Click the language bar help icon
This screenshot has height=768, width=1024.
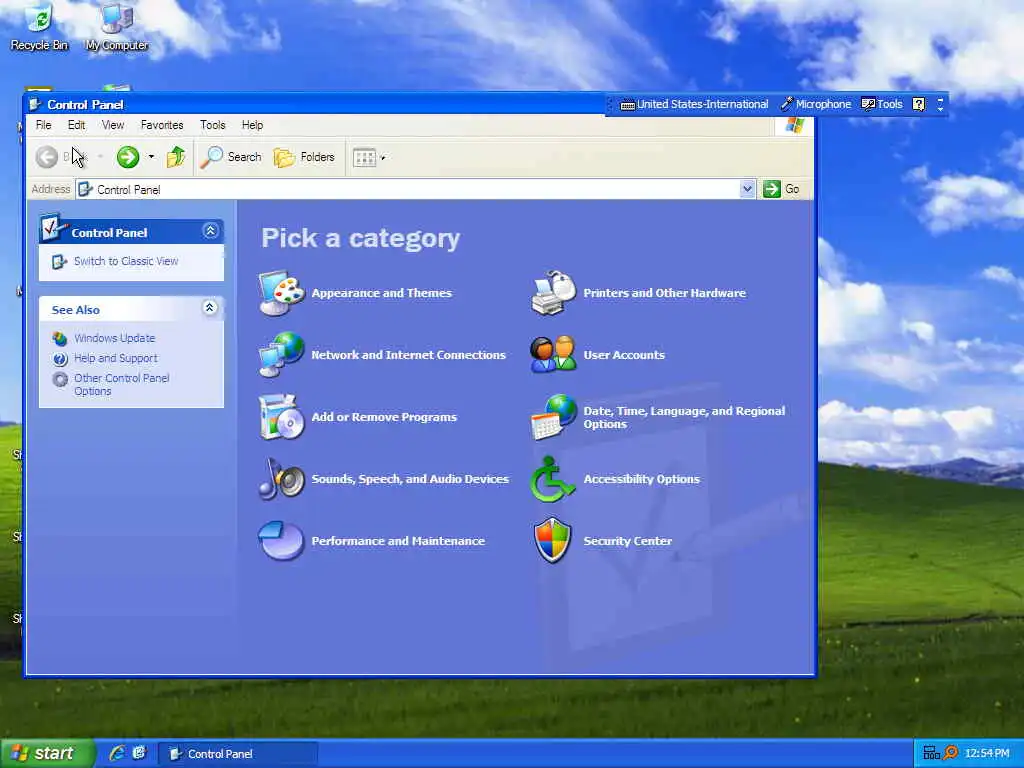pos(918,104)
